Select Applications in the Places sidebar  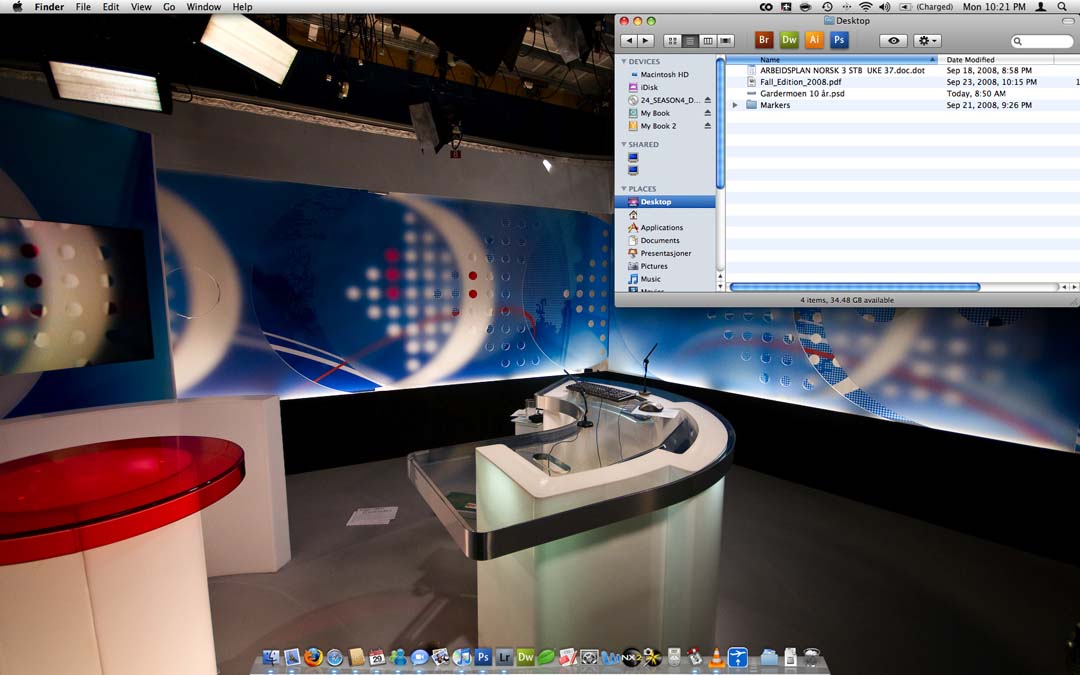click(x=661, y=228)
